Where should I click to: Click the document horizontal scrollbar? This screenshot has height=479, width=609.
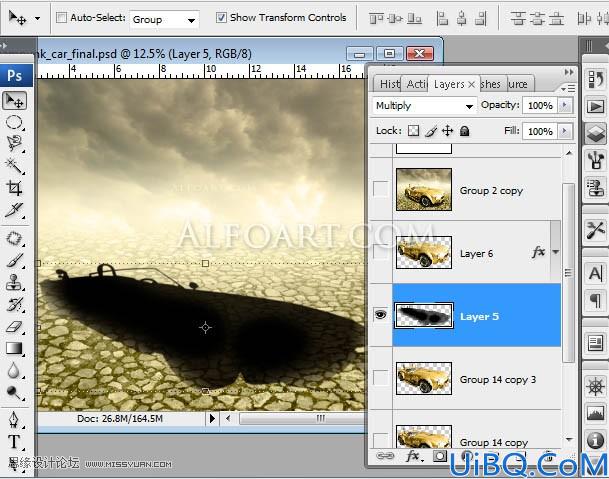click(x=303, y=418)
